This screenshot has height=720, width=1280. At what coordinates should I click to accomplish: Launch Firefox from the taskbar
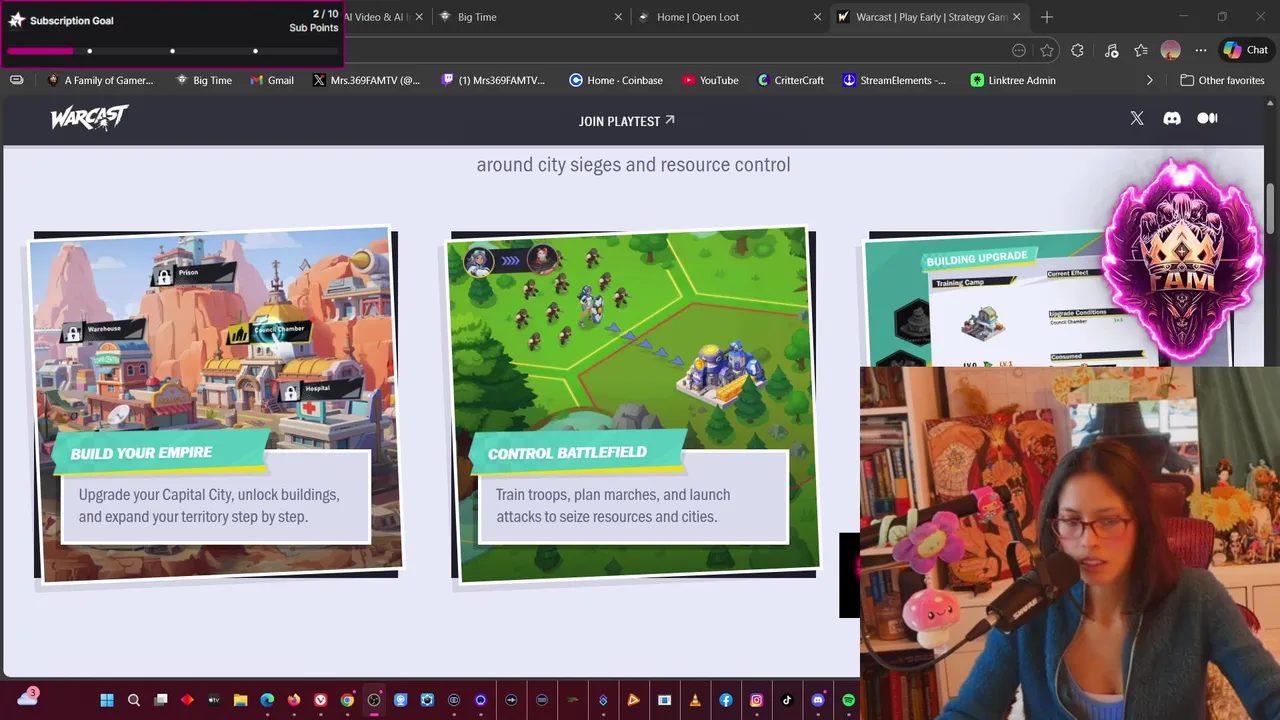[294, 700]
